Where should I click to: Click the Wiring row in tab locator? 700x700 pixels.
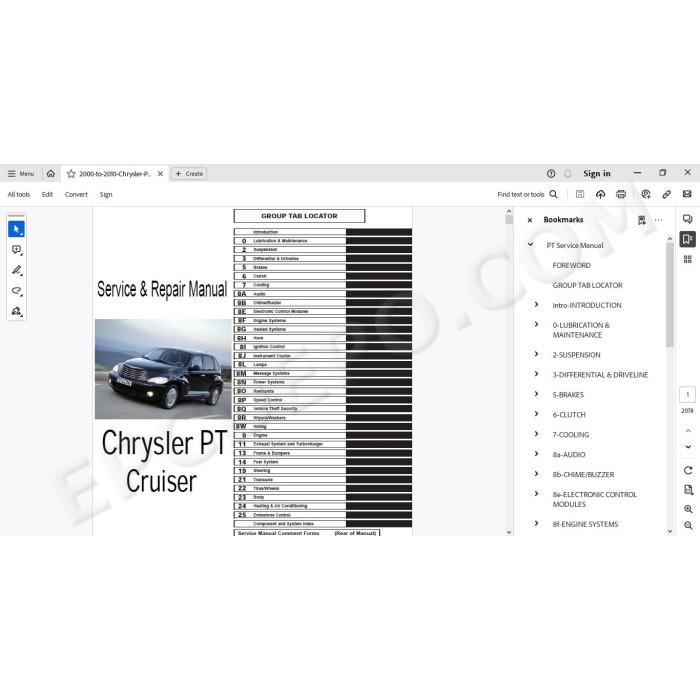[323, 426]
